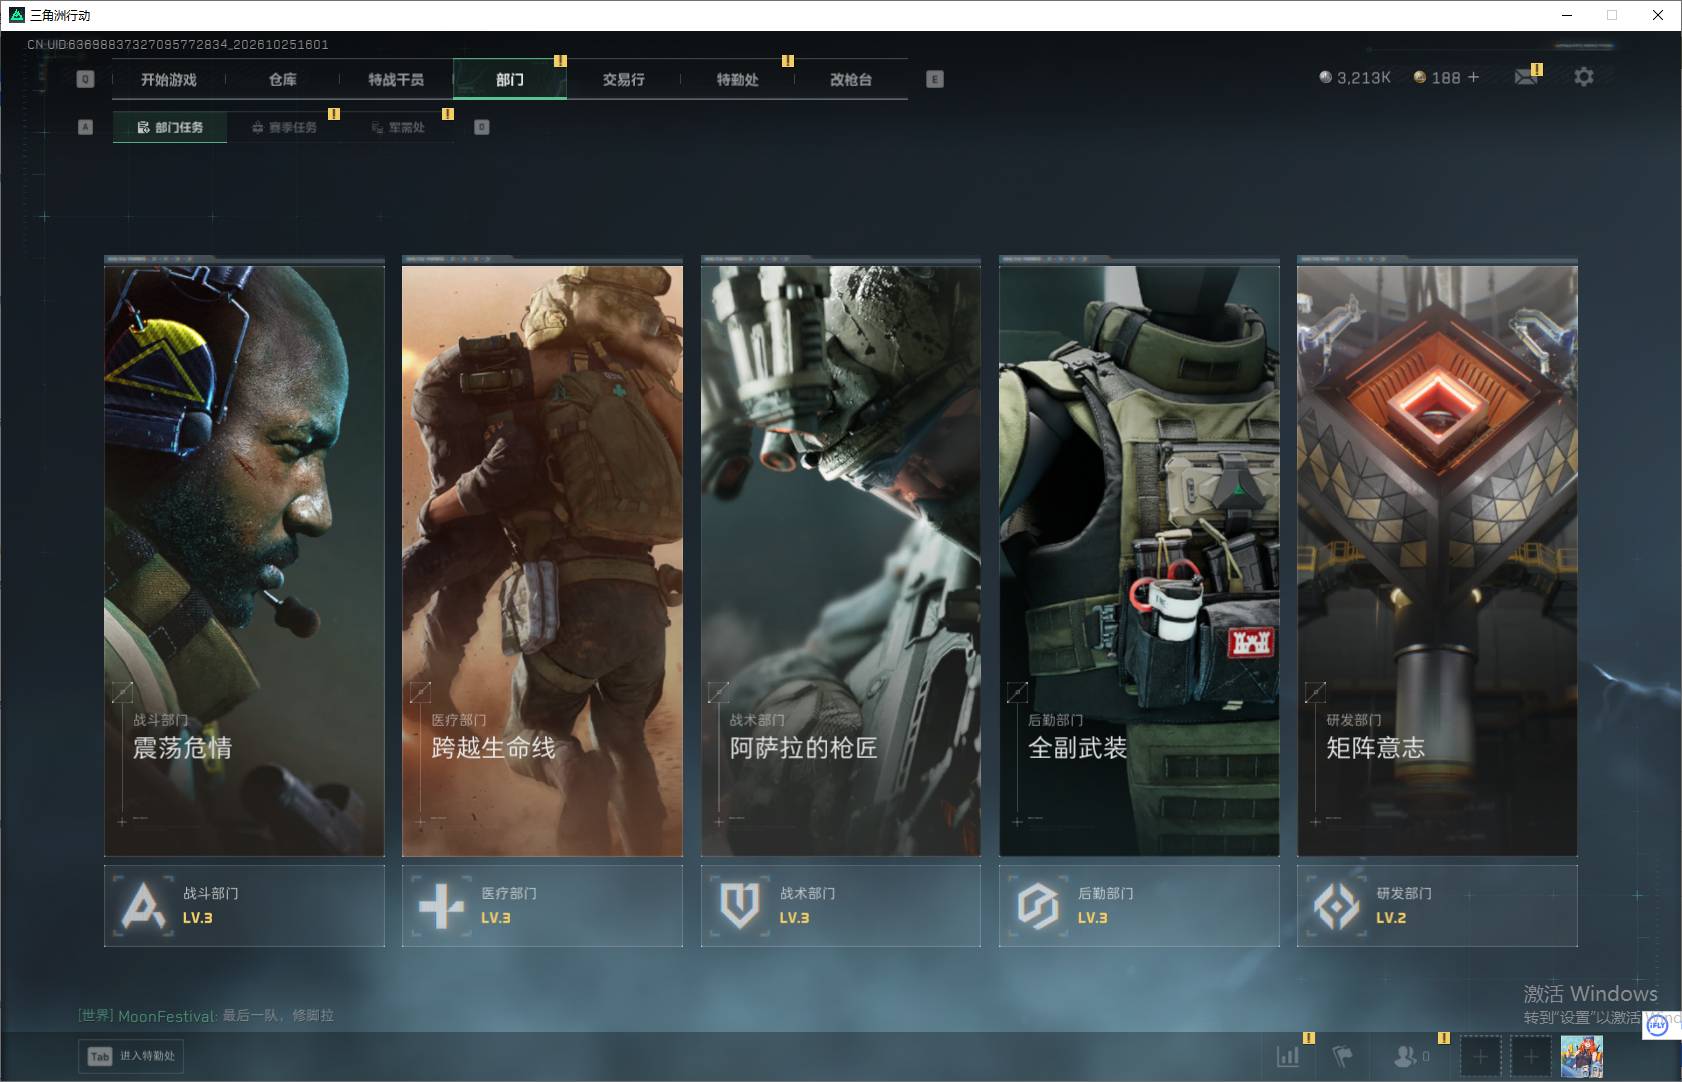1682x1082 pixels.
Task: Select the 部门任务 sub-tab
Action: click(x=170, y=127)
